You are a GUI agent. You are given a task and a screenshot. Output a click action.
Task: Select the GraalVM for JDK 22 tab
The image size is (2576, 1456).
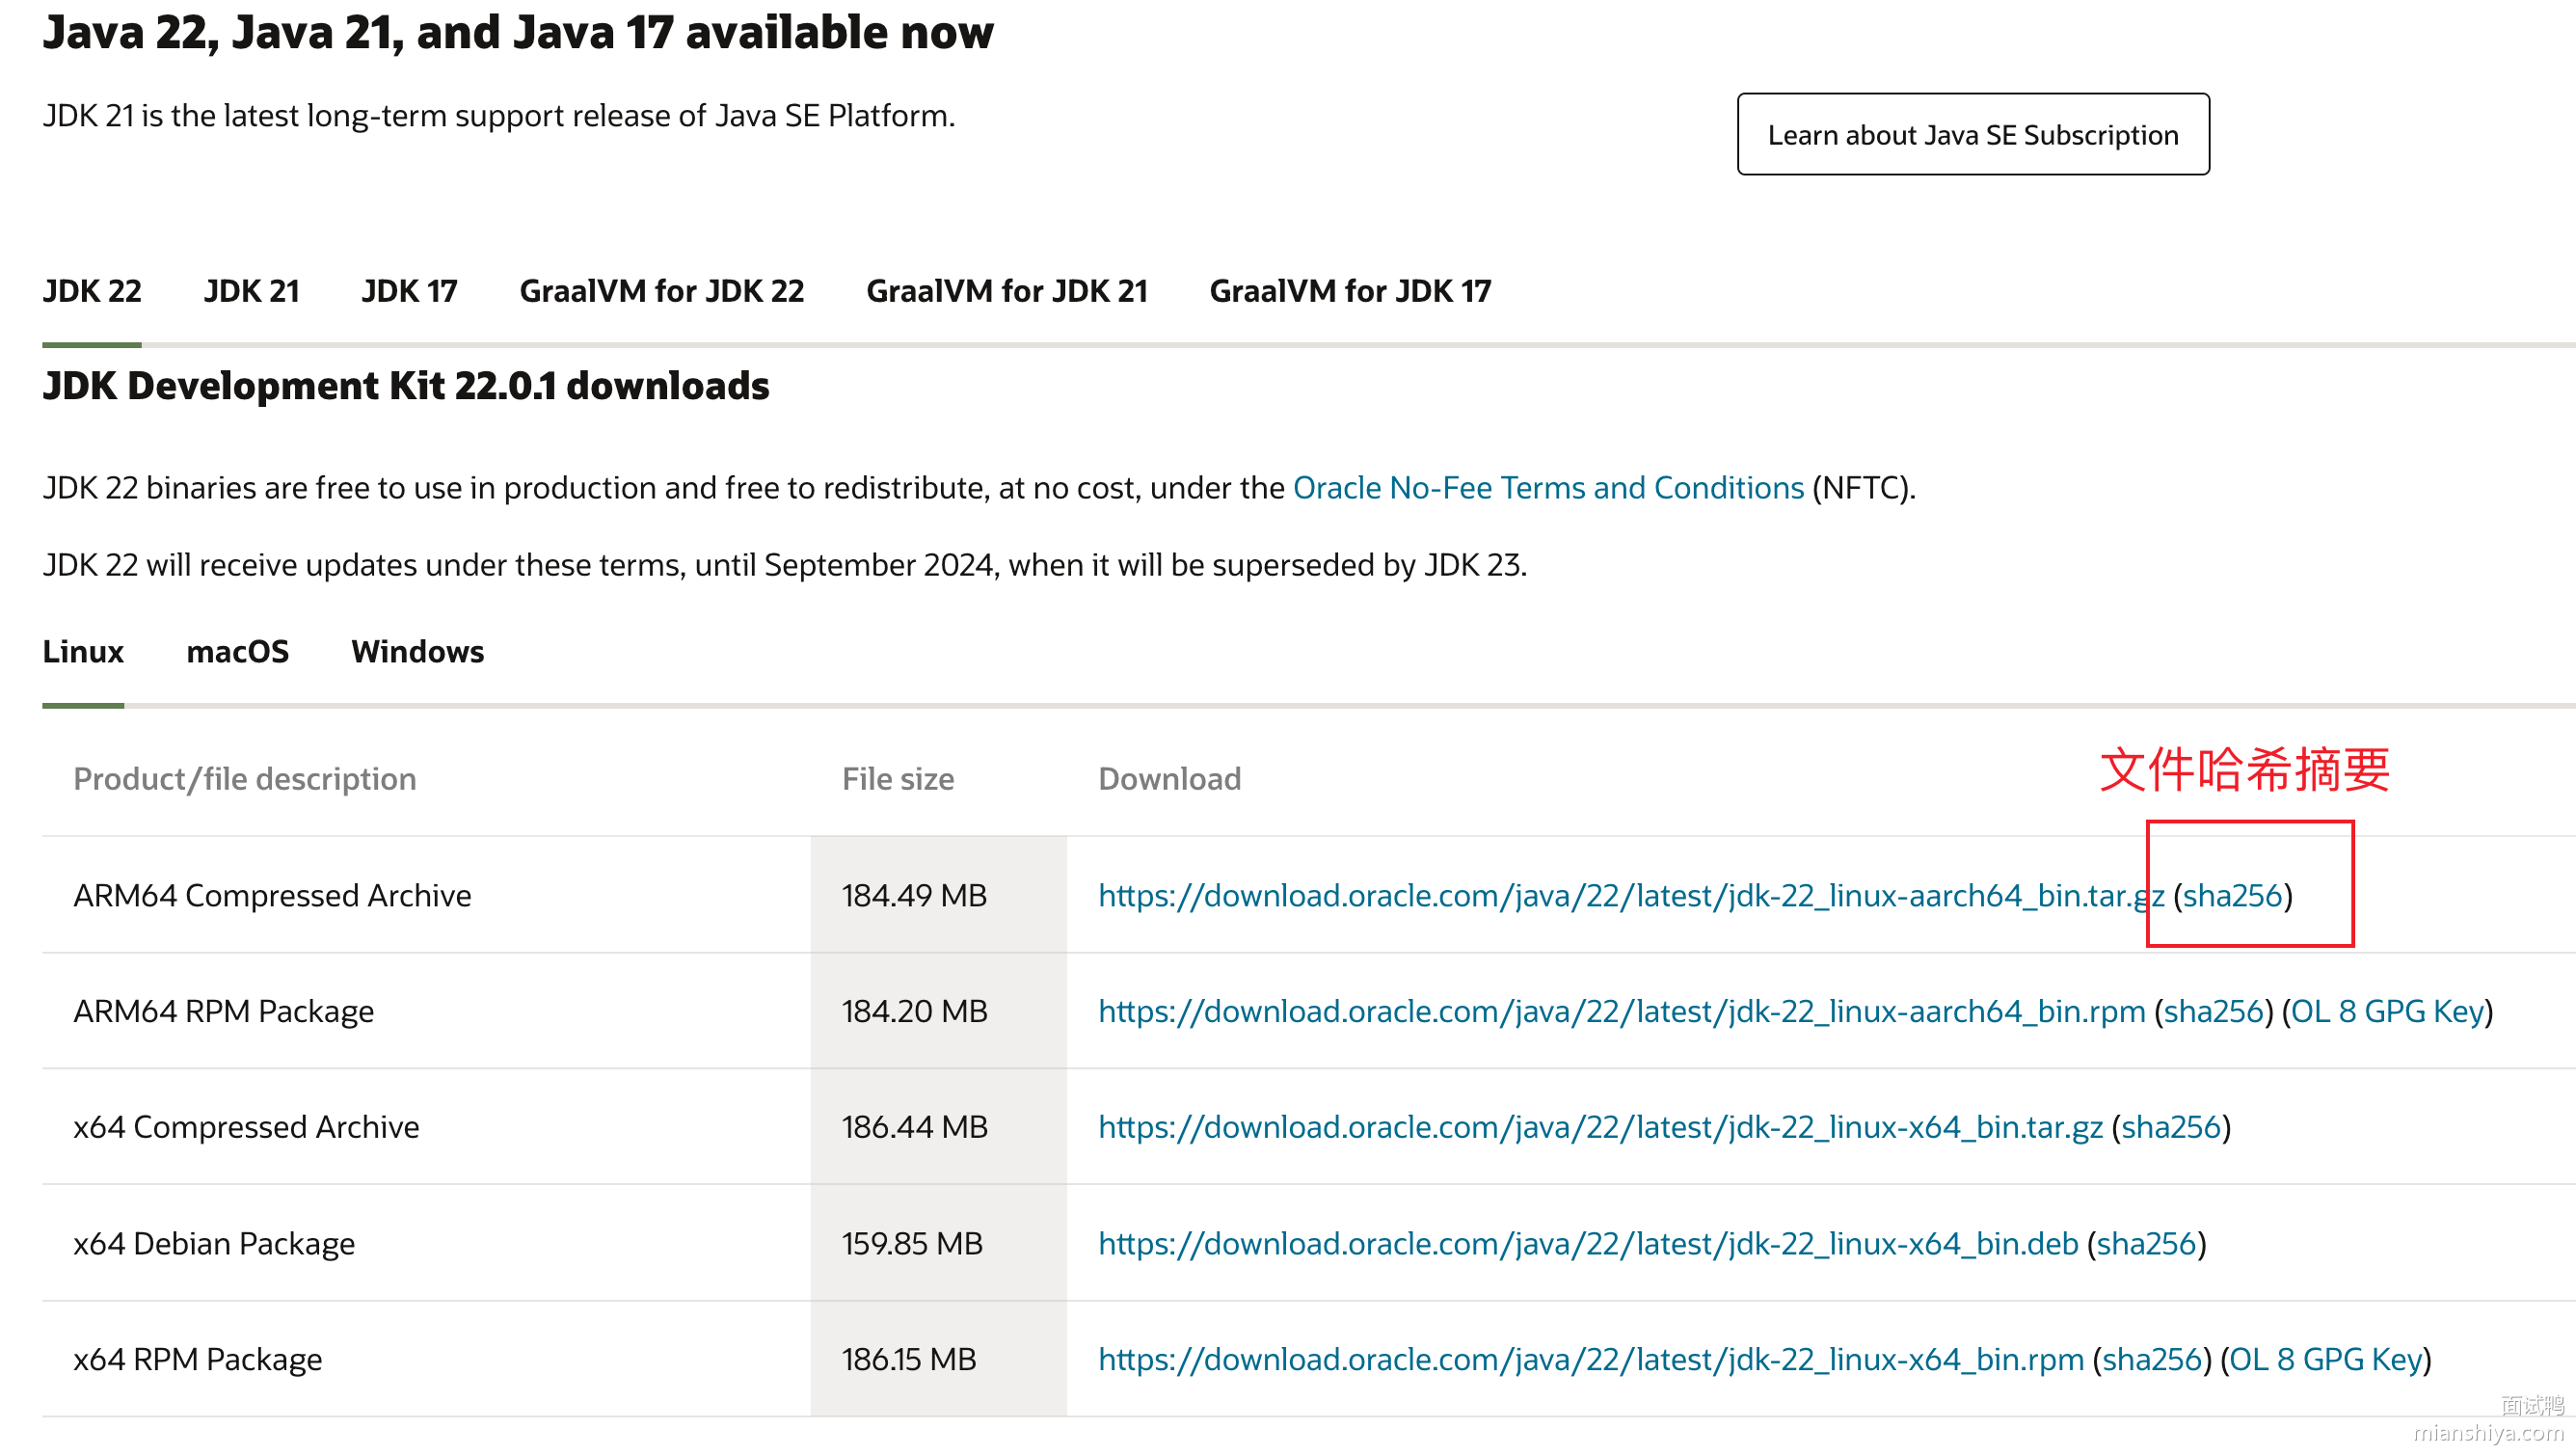pyautogui.click(x=661, y=291)
